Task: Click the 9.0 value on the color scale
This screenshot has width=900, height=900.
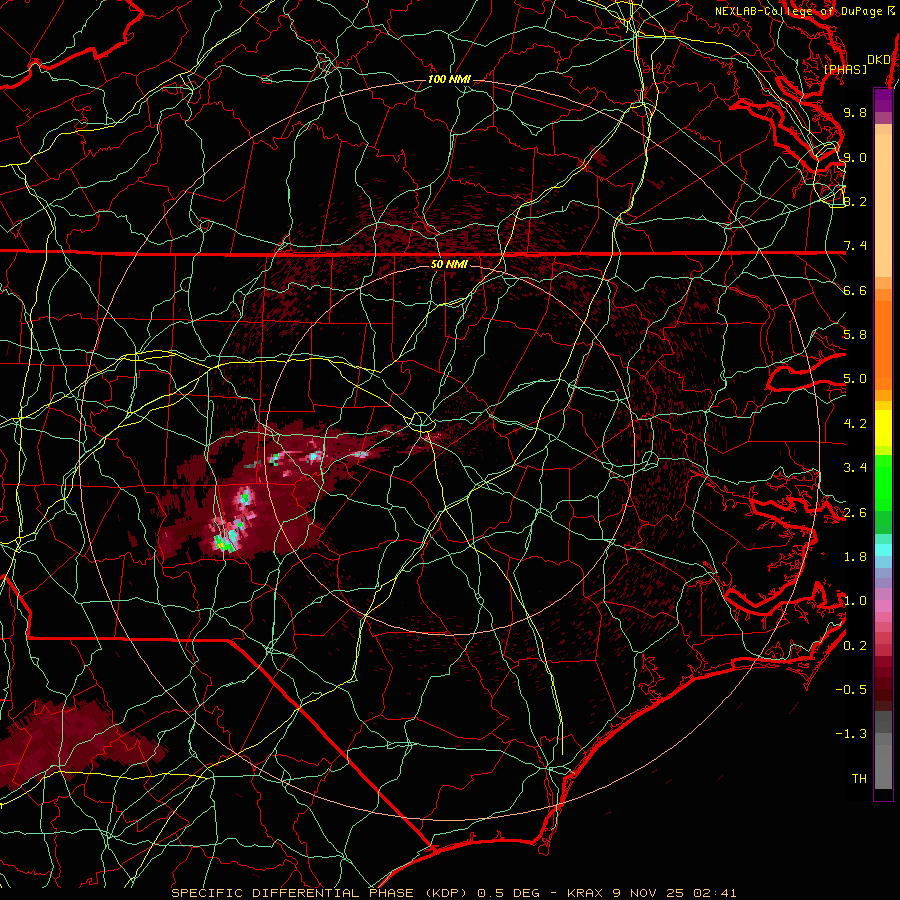Action: click(855, 157)
